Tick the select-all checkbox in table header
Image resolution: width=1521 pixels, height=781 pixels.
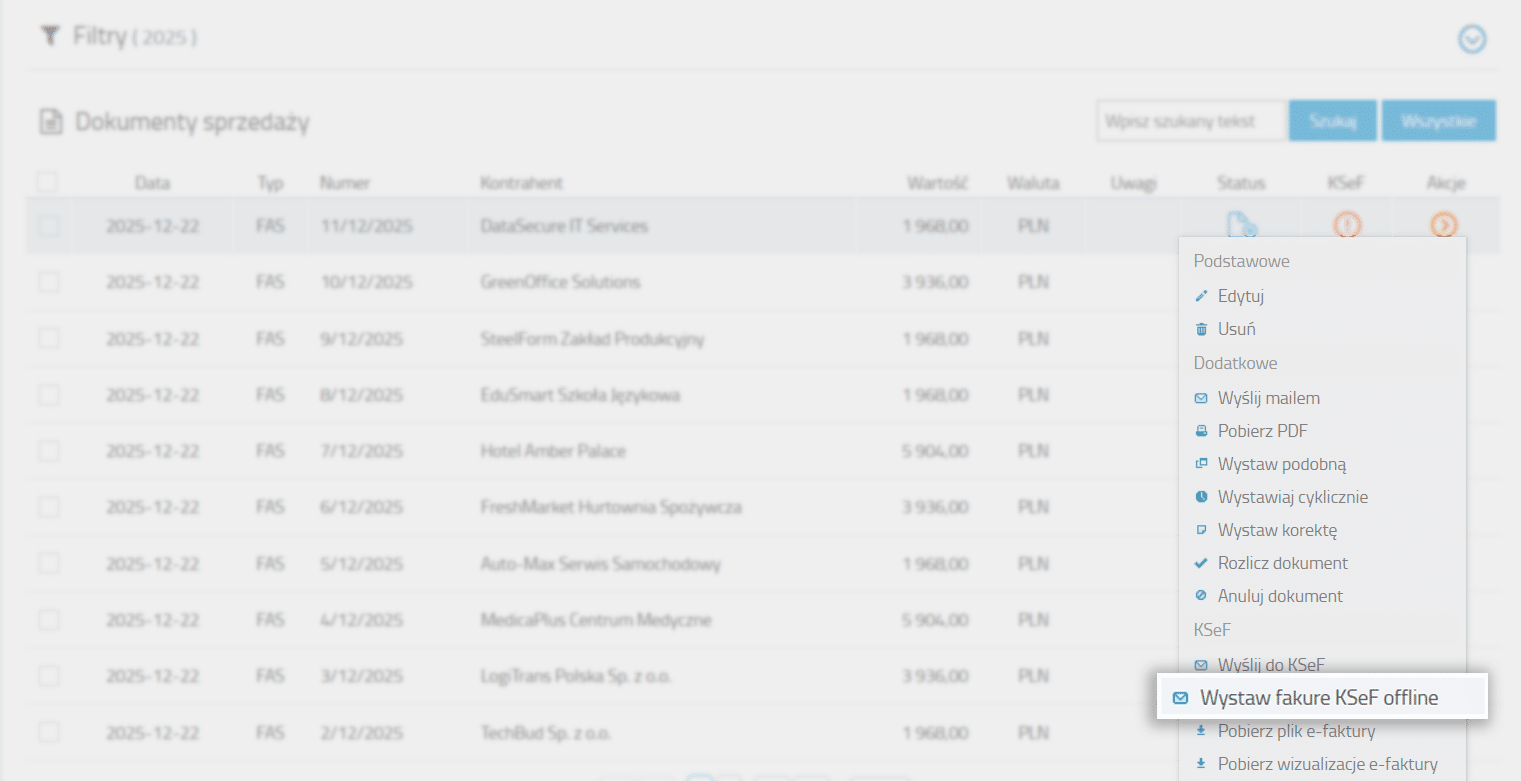tap(47, 182)
